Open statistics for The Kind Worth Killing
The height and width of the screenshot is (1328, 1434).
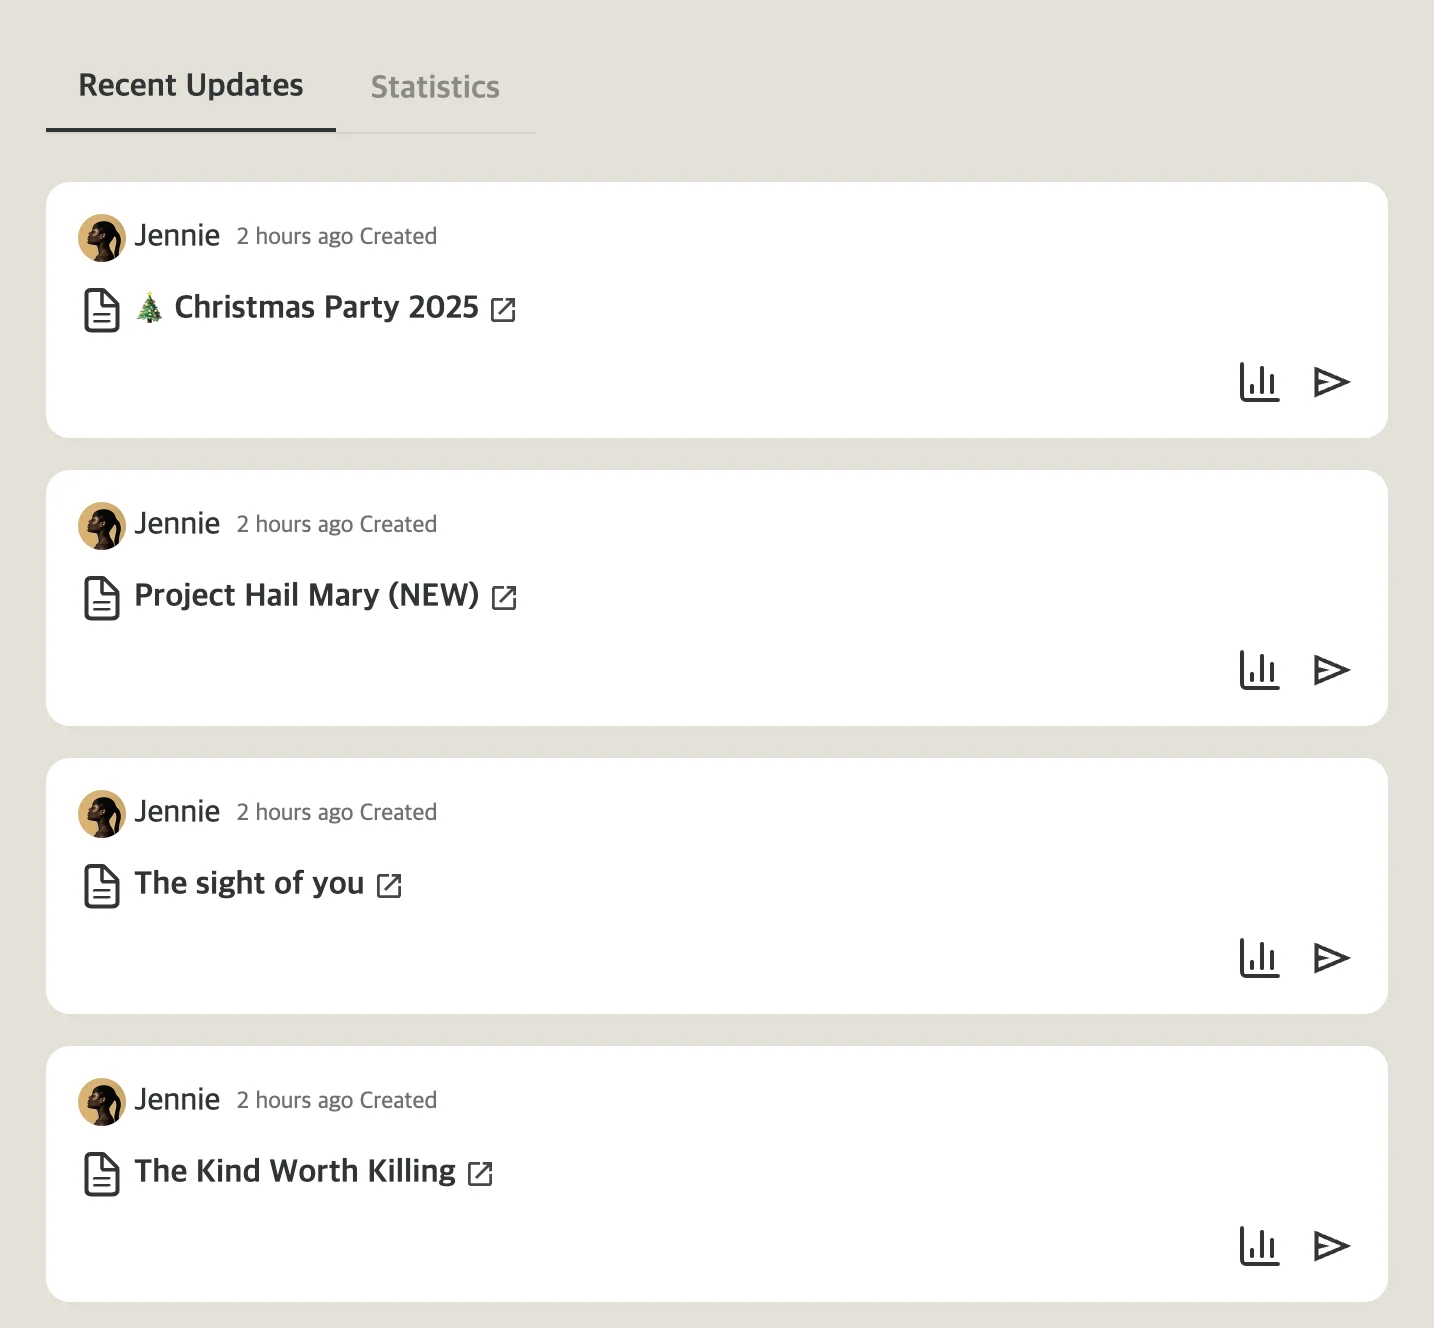pyautogui.click(x=1259, y=1247)
